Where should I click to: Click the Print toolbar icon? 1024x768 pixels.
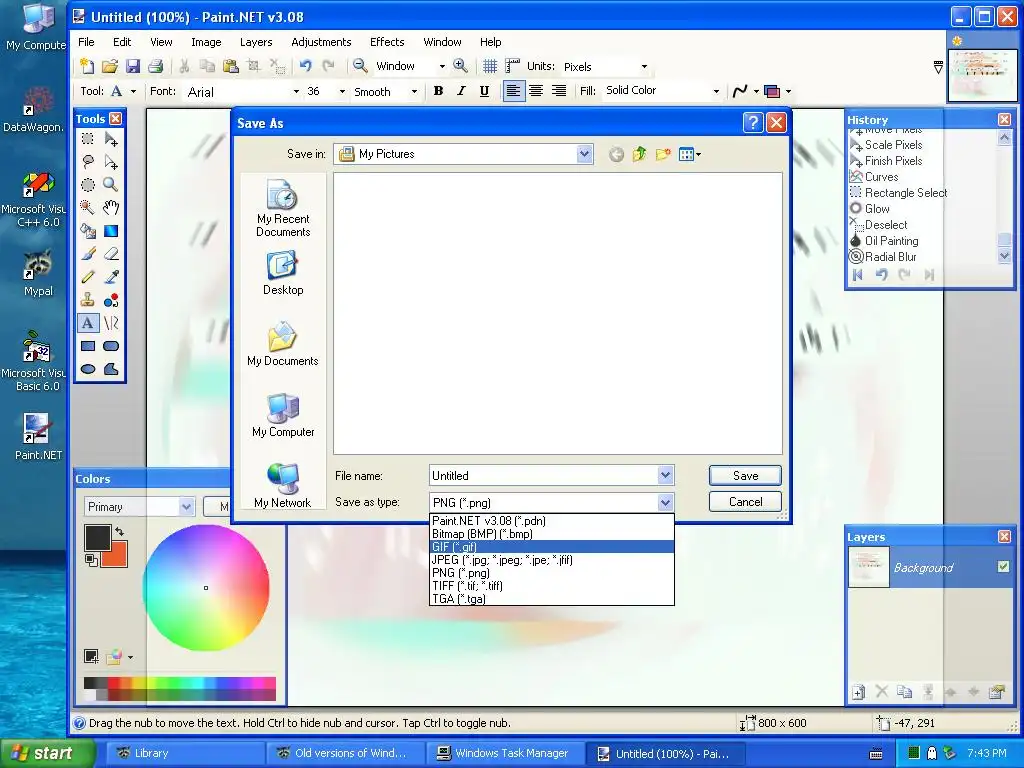pyautogui.click(x=155, y=66)
